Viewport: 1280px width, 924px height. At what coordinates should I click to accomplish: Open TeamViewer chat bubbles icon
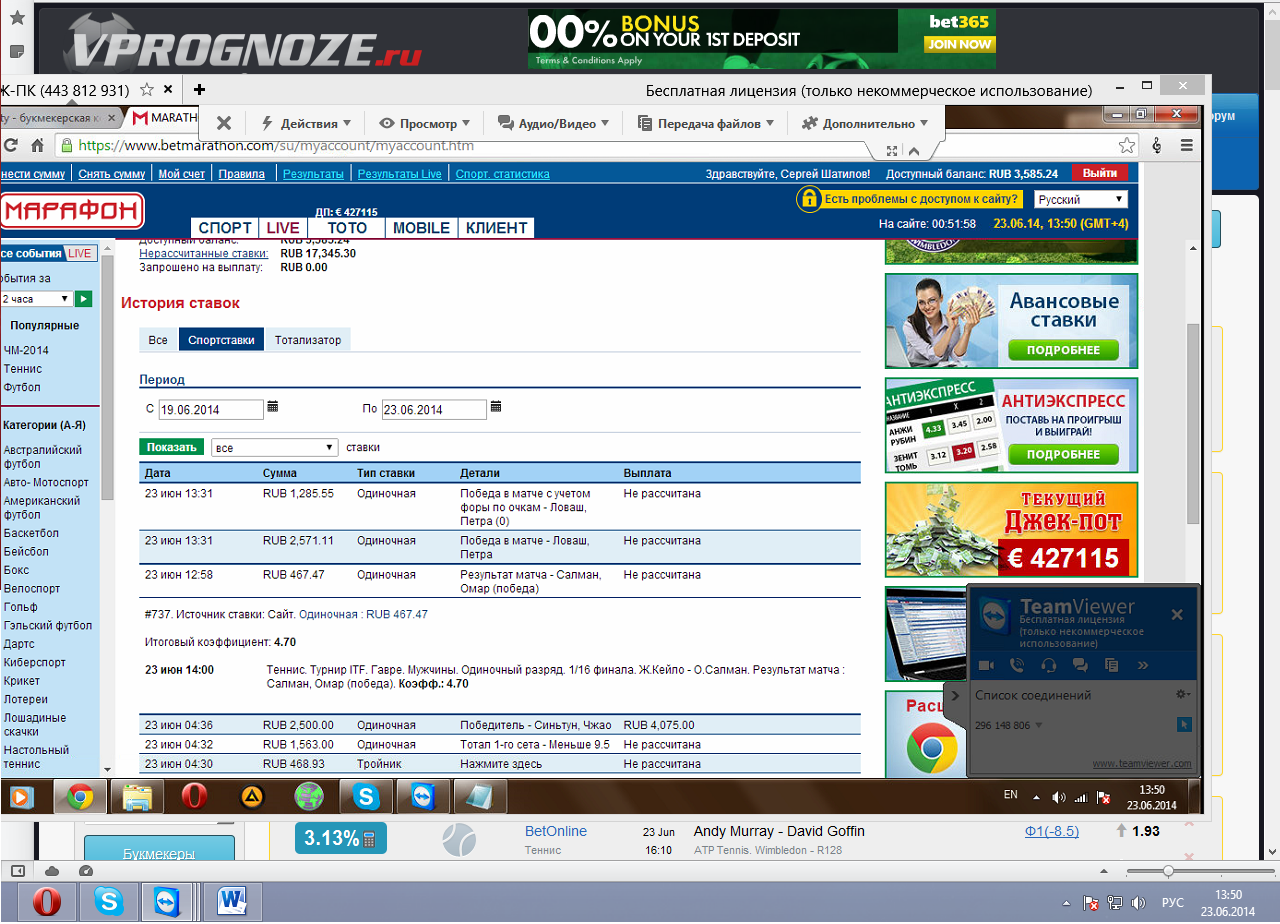pyautogui.click(x=1080, y=665)
